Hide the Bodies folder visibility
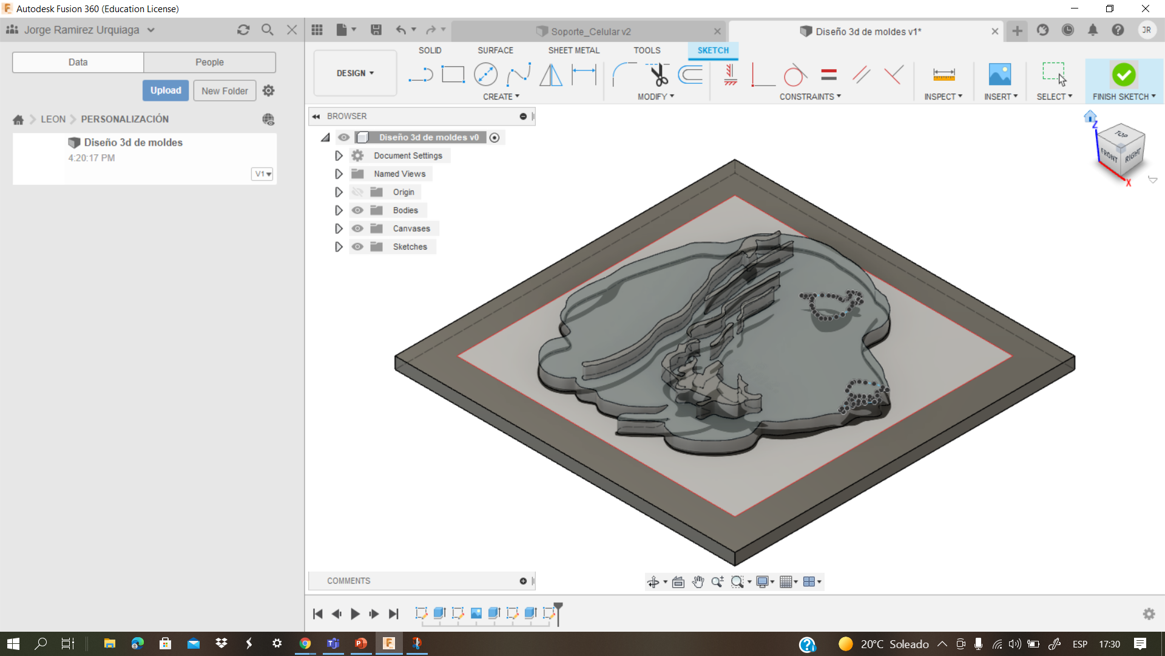This screenshot has width=1165, height=656. (357, 210)
